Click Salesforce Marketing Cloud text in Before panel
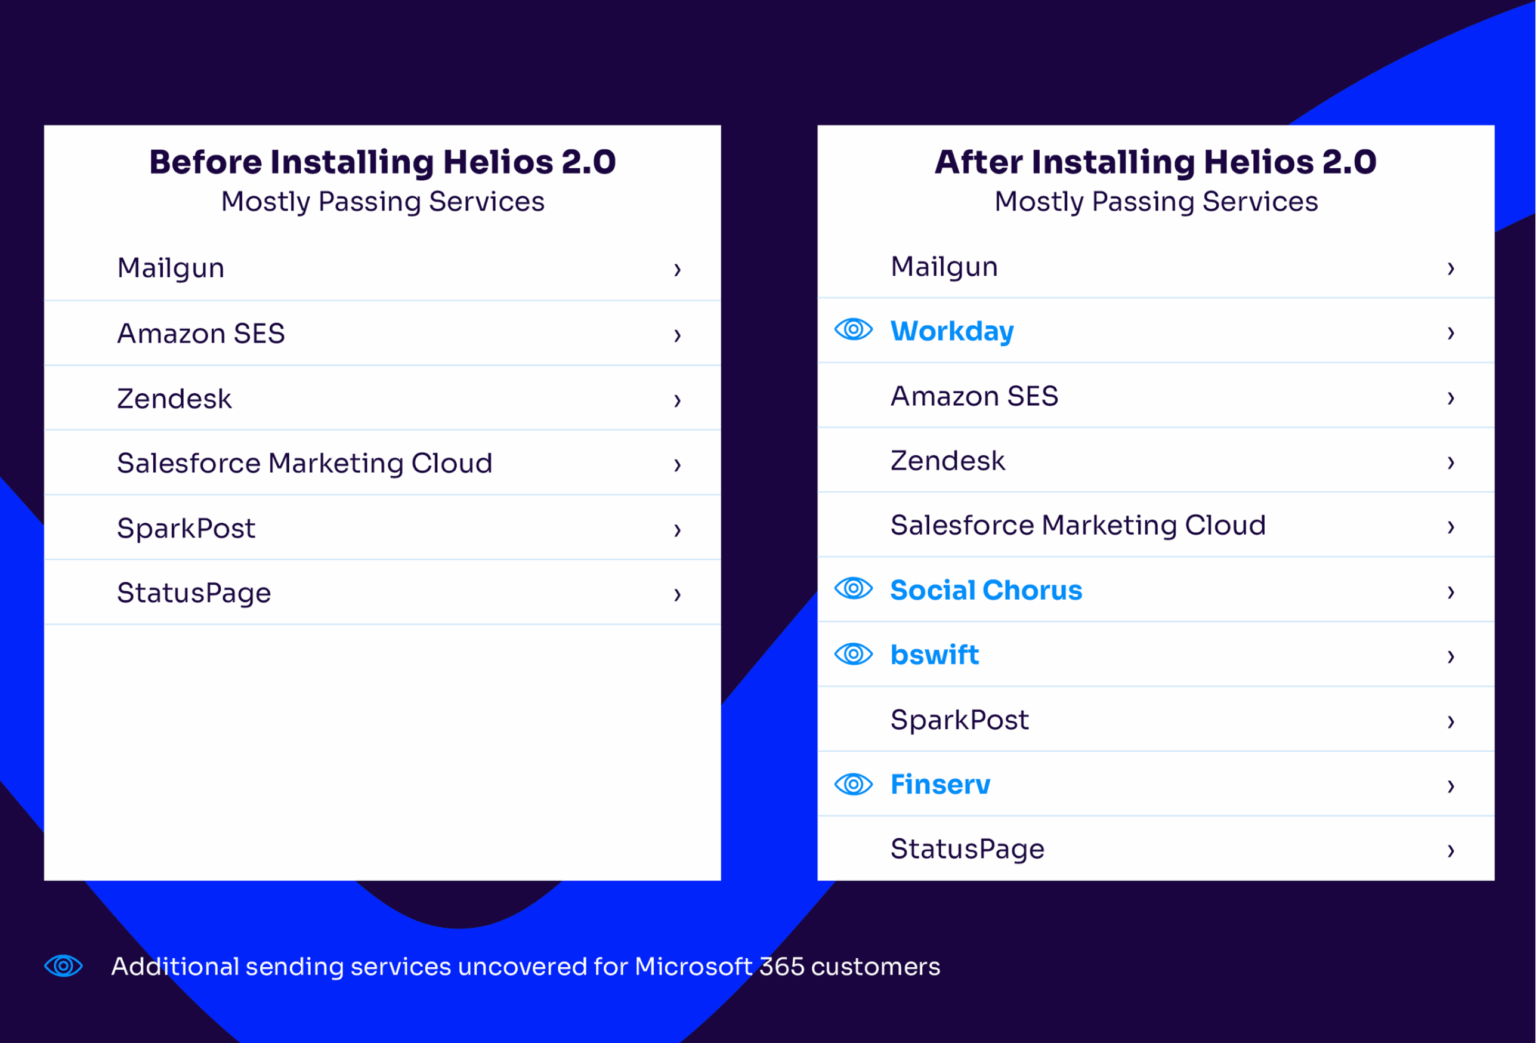 click(x=305, y=463)
